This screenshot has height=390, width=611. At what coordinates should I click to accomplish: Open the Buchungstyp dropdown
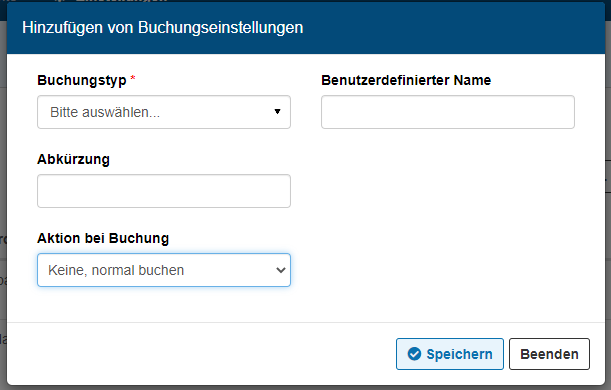[x=164, y=112]
